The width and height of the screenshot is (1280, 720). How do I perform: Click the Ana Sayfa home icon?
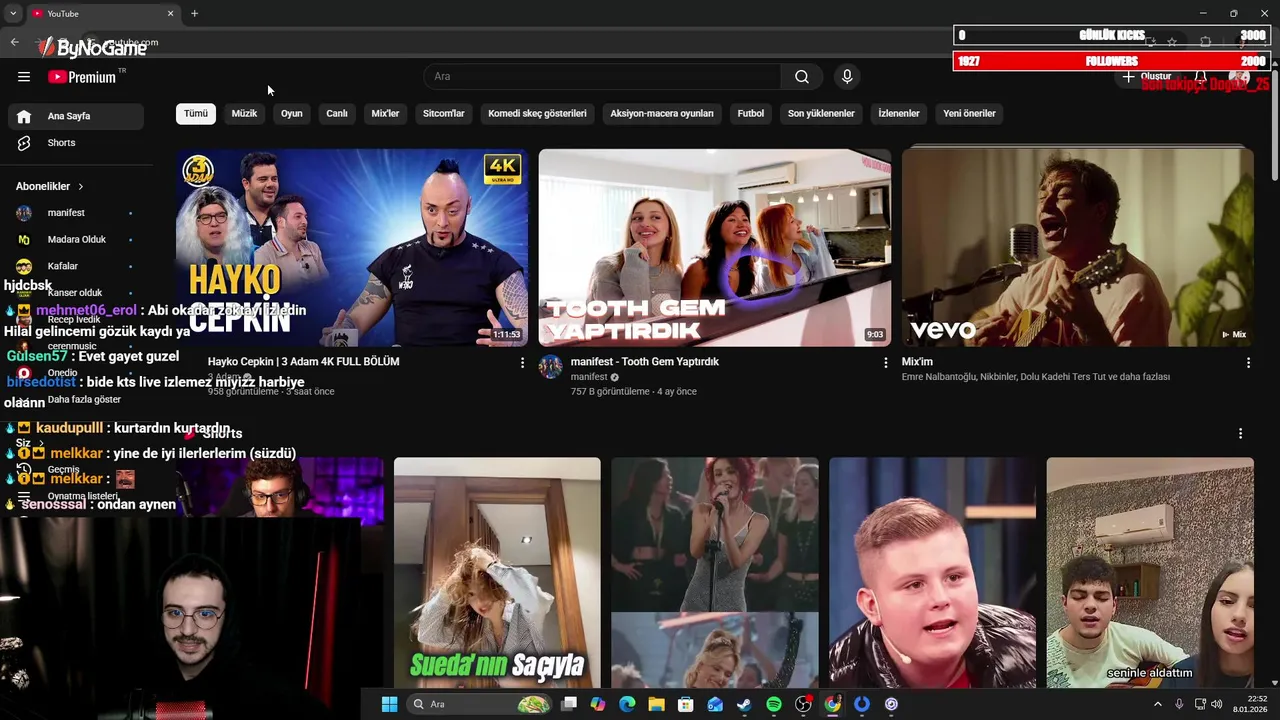(x=24, y=116)
